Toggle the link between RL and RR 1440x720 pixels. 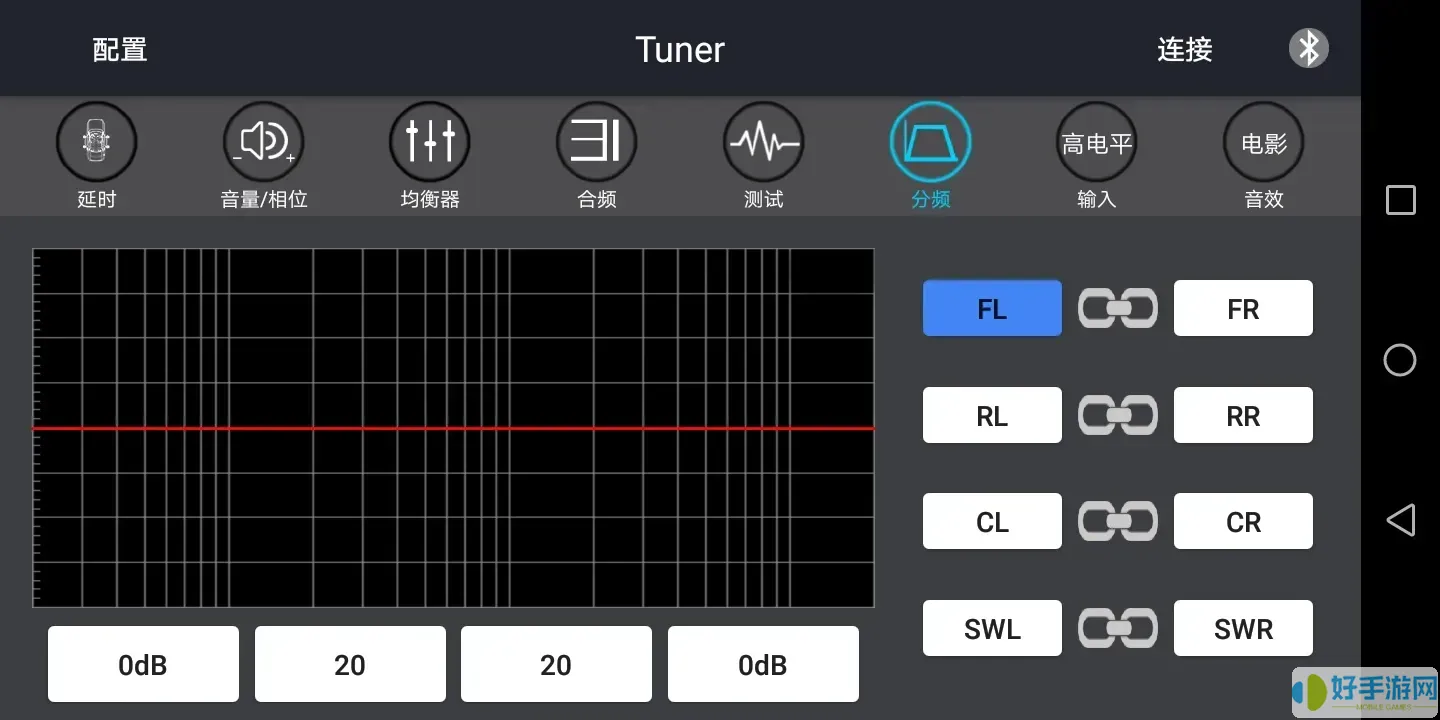[x=1118, y=415]
